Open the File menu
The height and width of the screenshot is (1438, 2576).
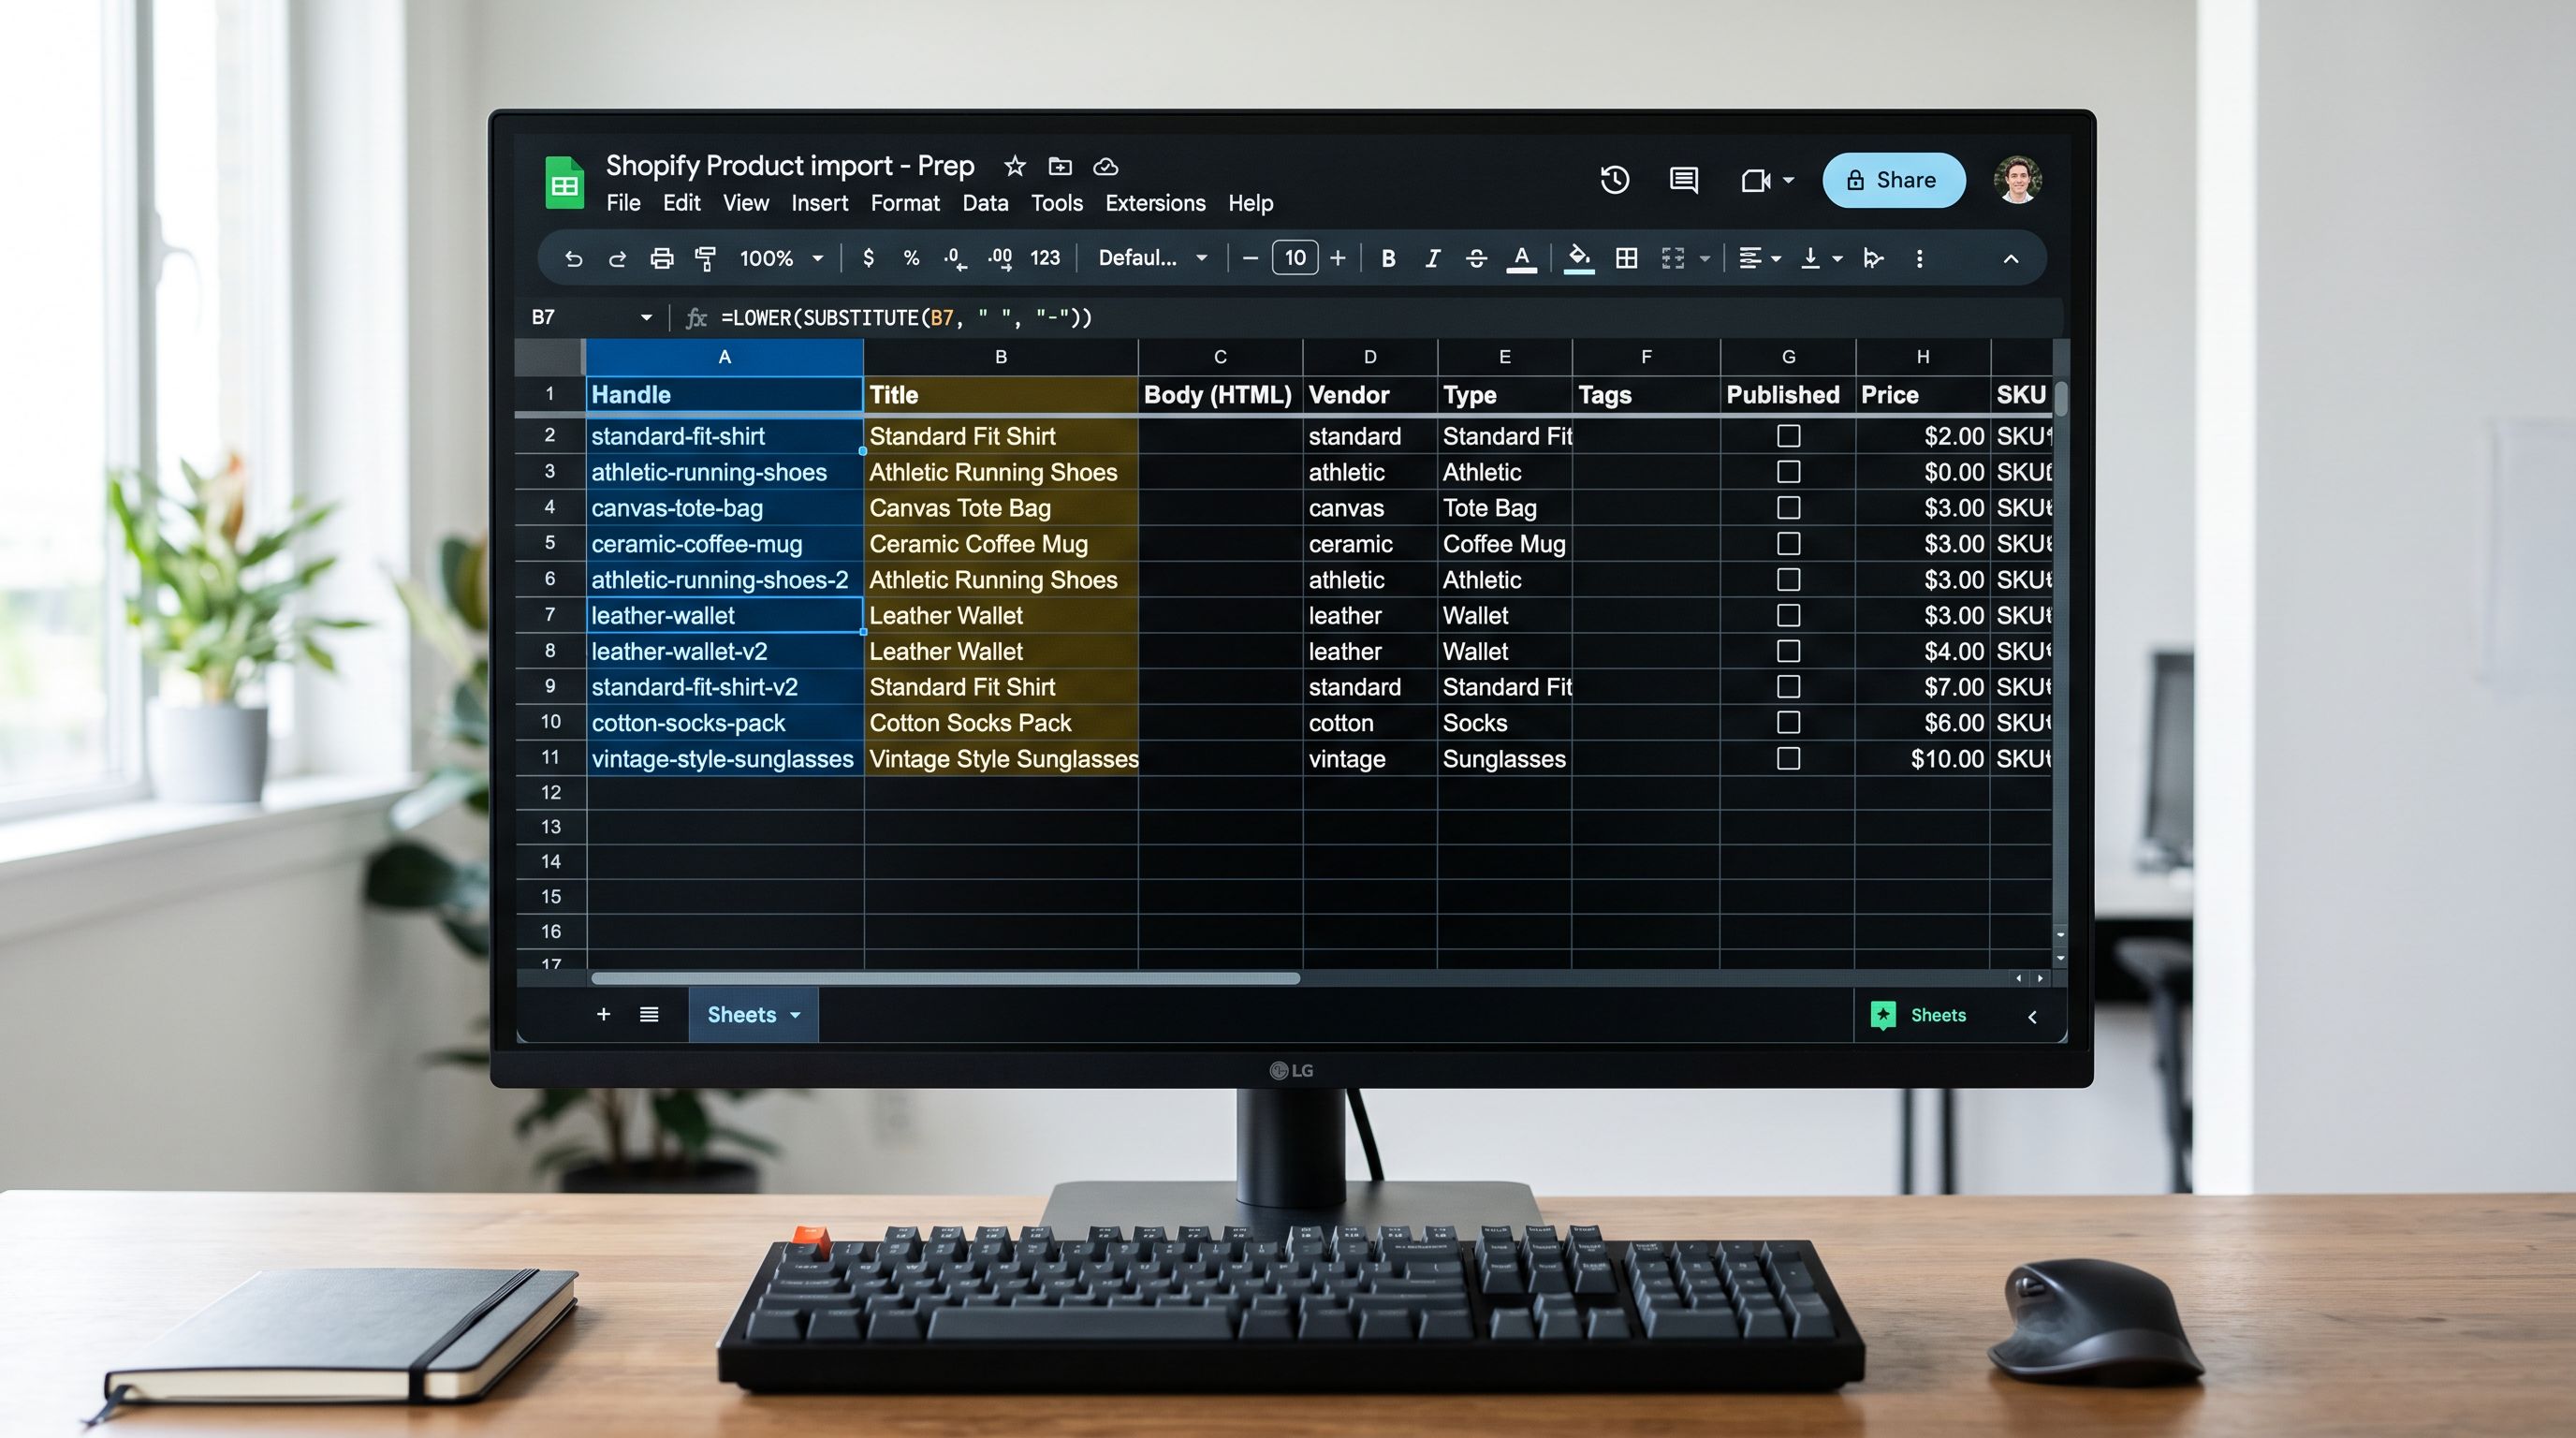pos(623,203)
